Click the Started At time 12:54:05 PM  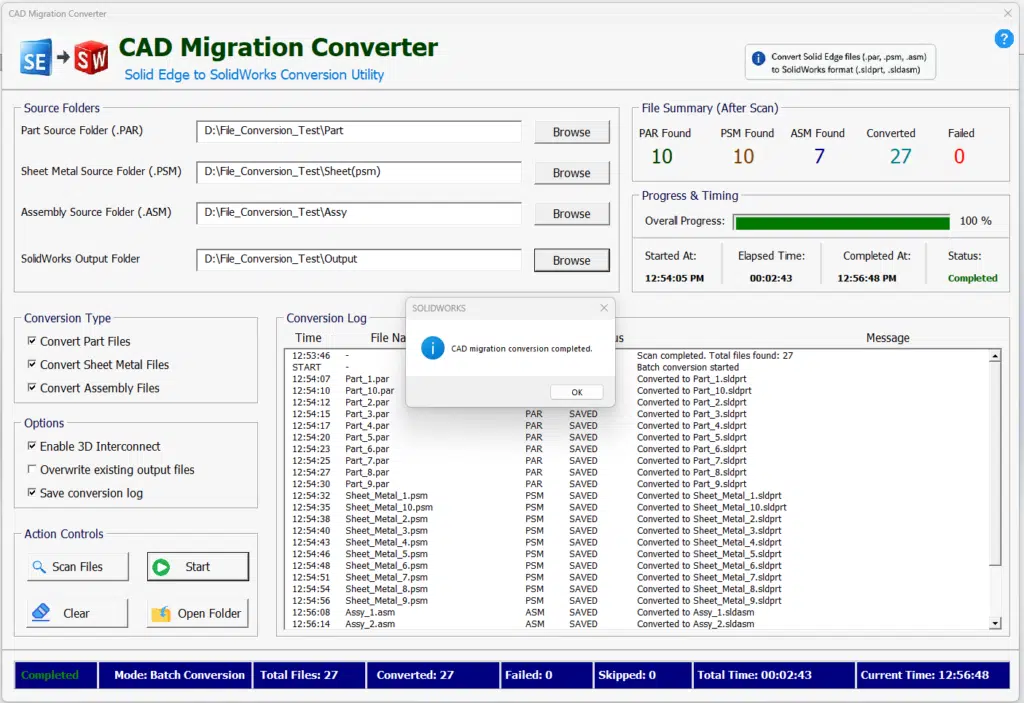point(674,278)
